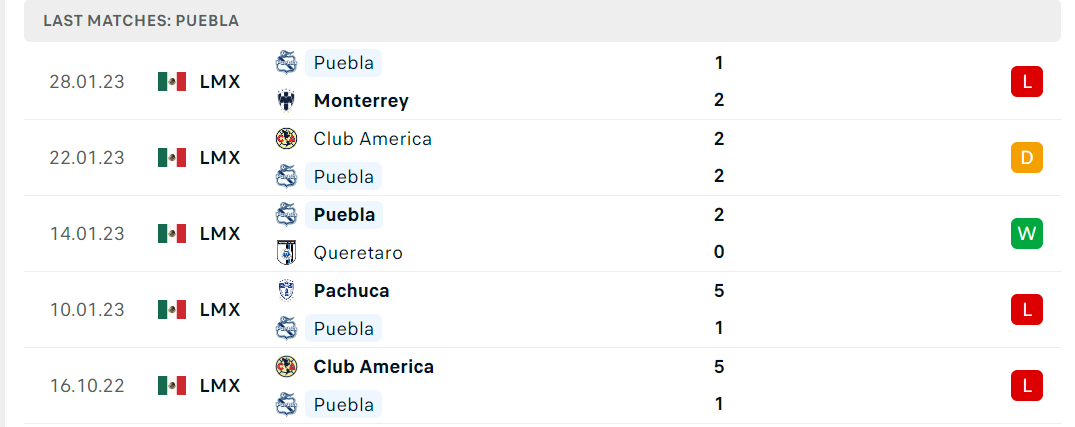Screen dimensions: 1075x427
Task: Click the Monterrey club crest icon
Action: tap(286, 101)
